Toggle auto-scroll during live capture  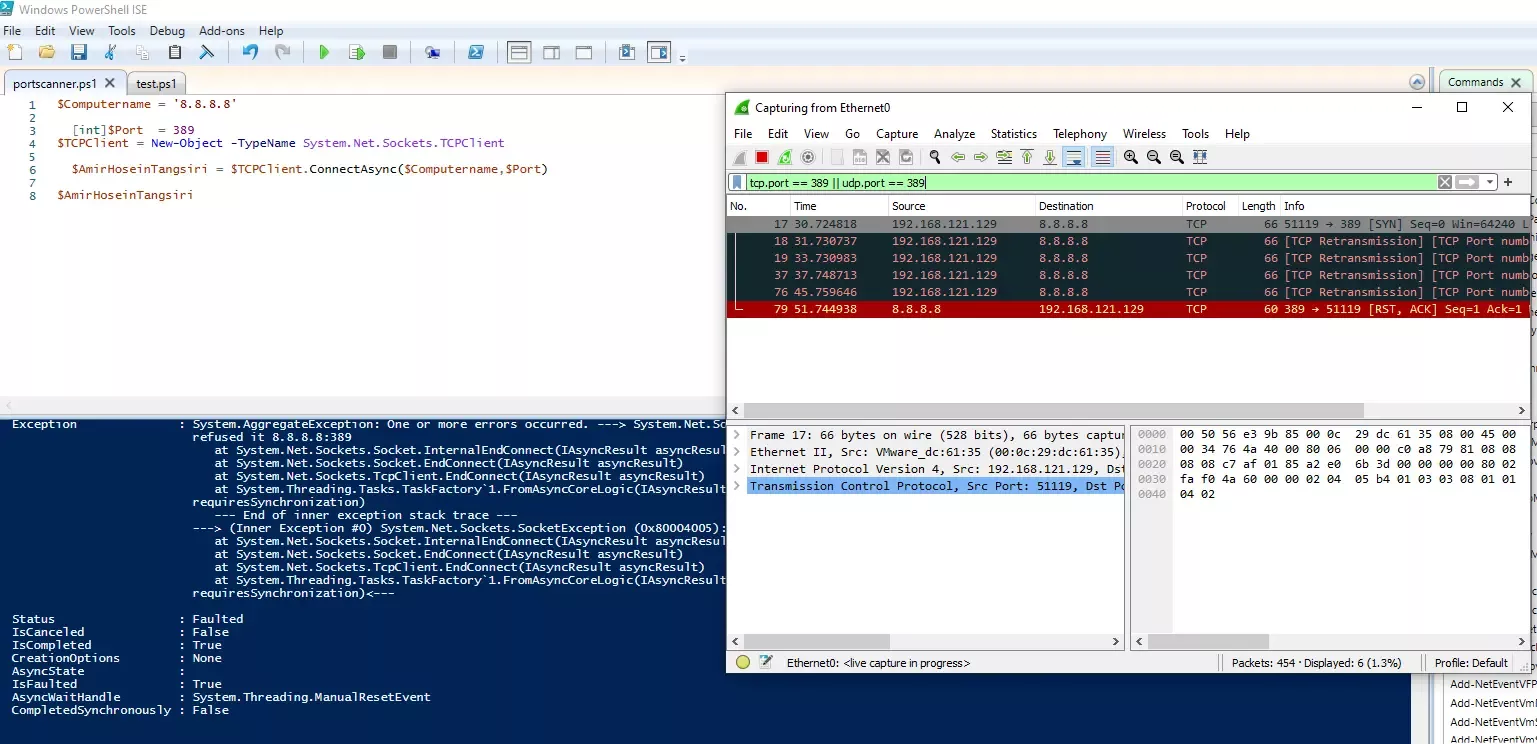click(1074, 157)
